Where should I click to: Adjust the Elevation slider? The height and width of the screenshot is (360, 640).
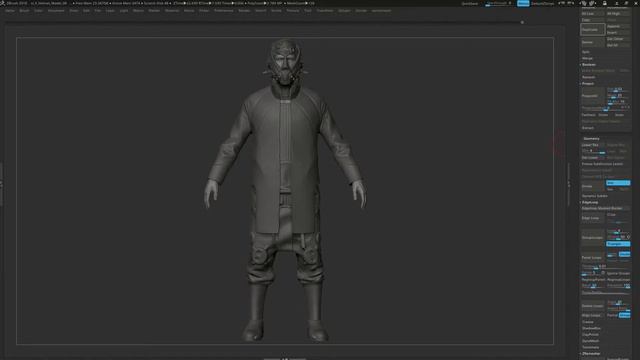pyautogui.click(x=618, y=286)
